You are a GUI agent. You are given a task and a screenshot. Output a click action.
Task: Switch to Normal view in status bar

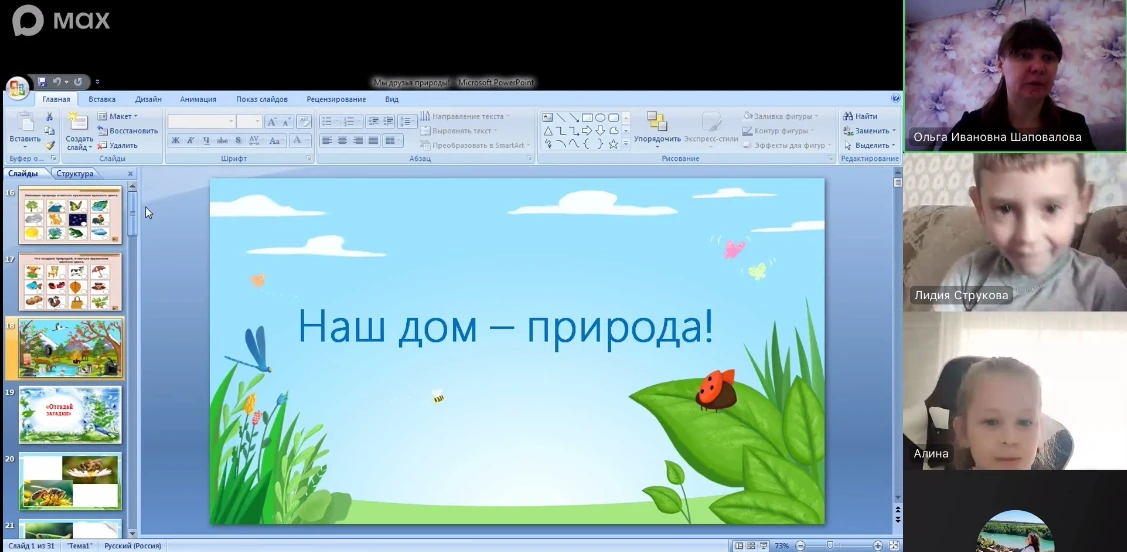[x=739, y=546]
